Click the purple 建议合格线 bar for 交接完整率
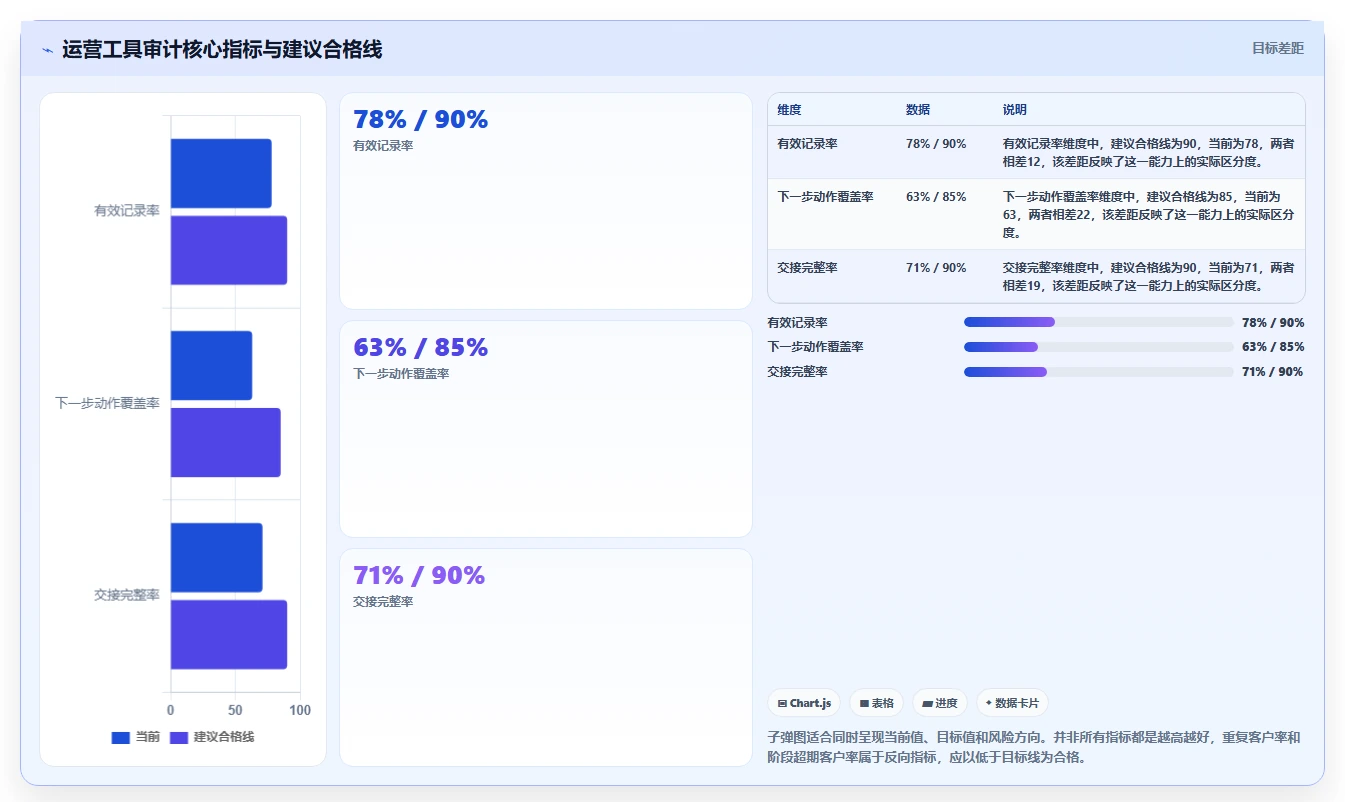Viewport: 1345px width, 802px height. [x=229, y=634]
